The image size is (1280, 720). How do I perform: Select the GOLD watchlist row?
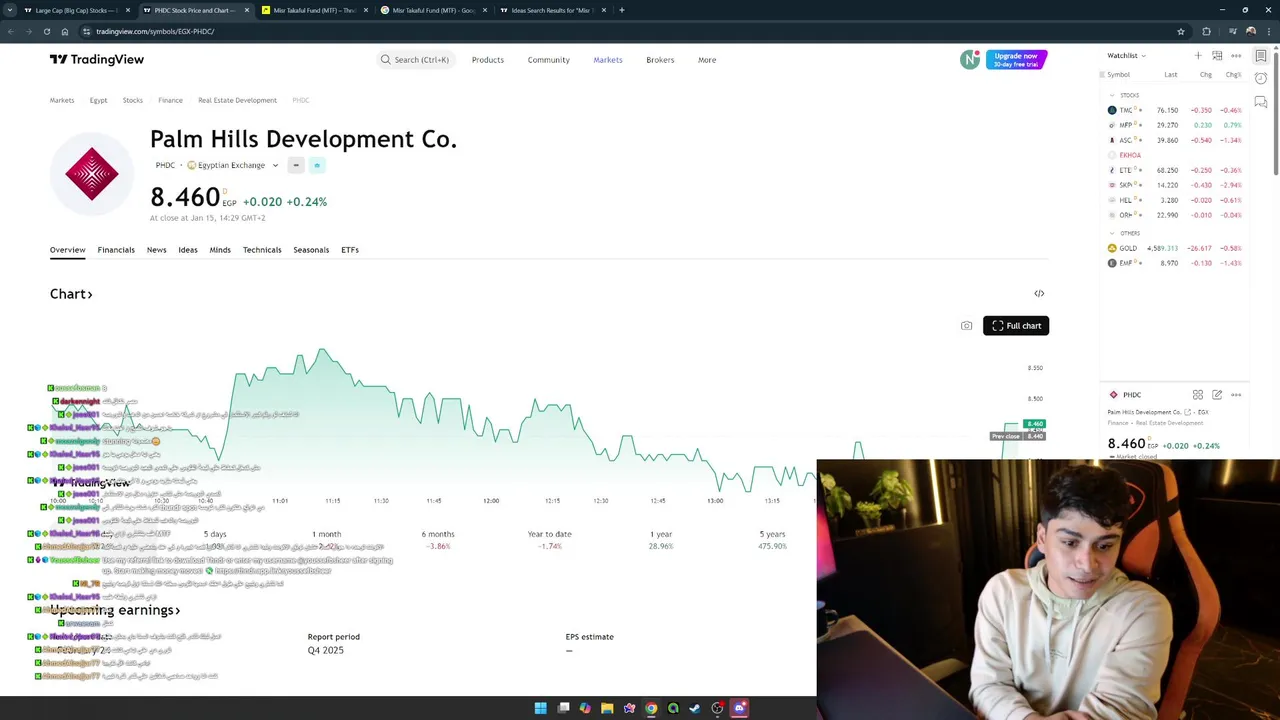click(x=1174, y=248)
